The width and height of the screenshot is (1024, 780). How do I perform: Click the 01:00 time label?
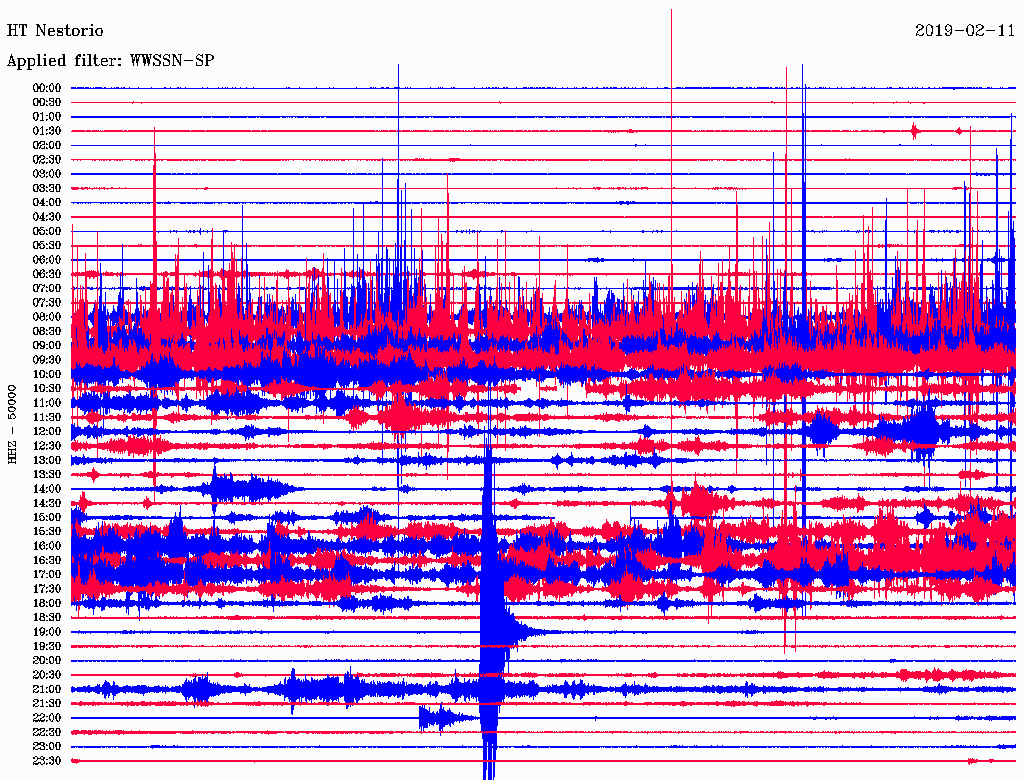tap(47, 117)
